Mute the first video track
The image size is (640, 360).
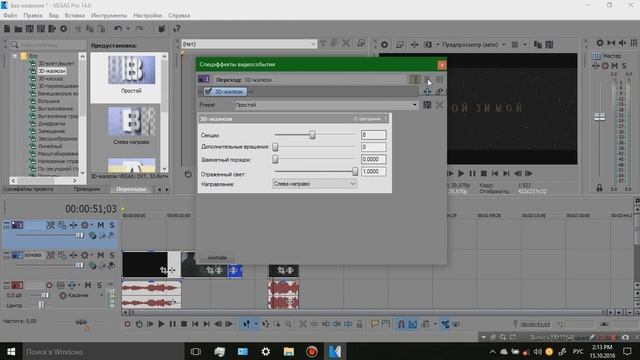100,225
